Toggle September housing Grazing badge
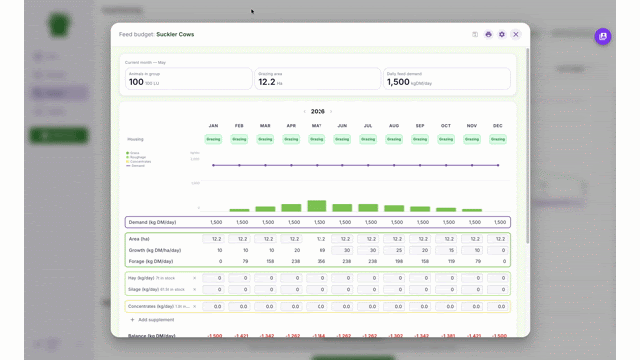The image size is (640, 360). 420,139
